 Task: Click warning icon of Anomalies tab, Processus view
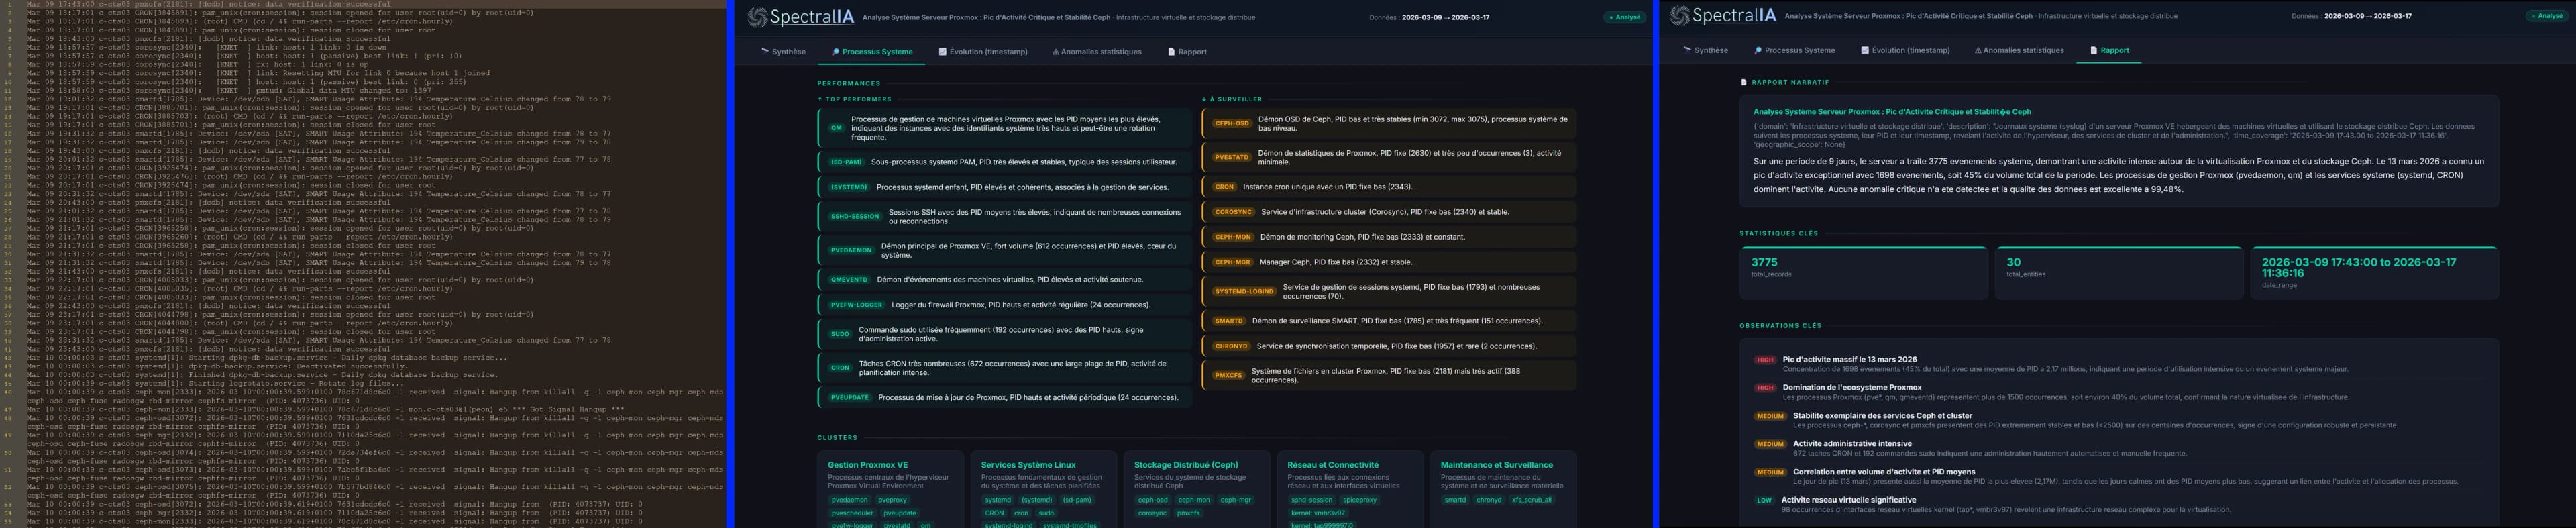click(1055, 52)
